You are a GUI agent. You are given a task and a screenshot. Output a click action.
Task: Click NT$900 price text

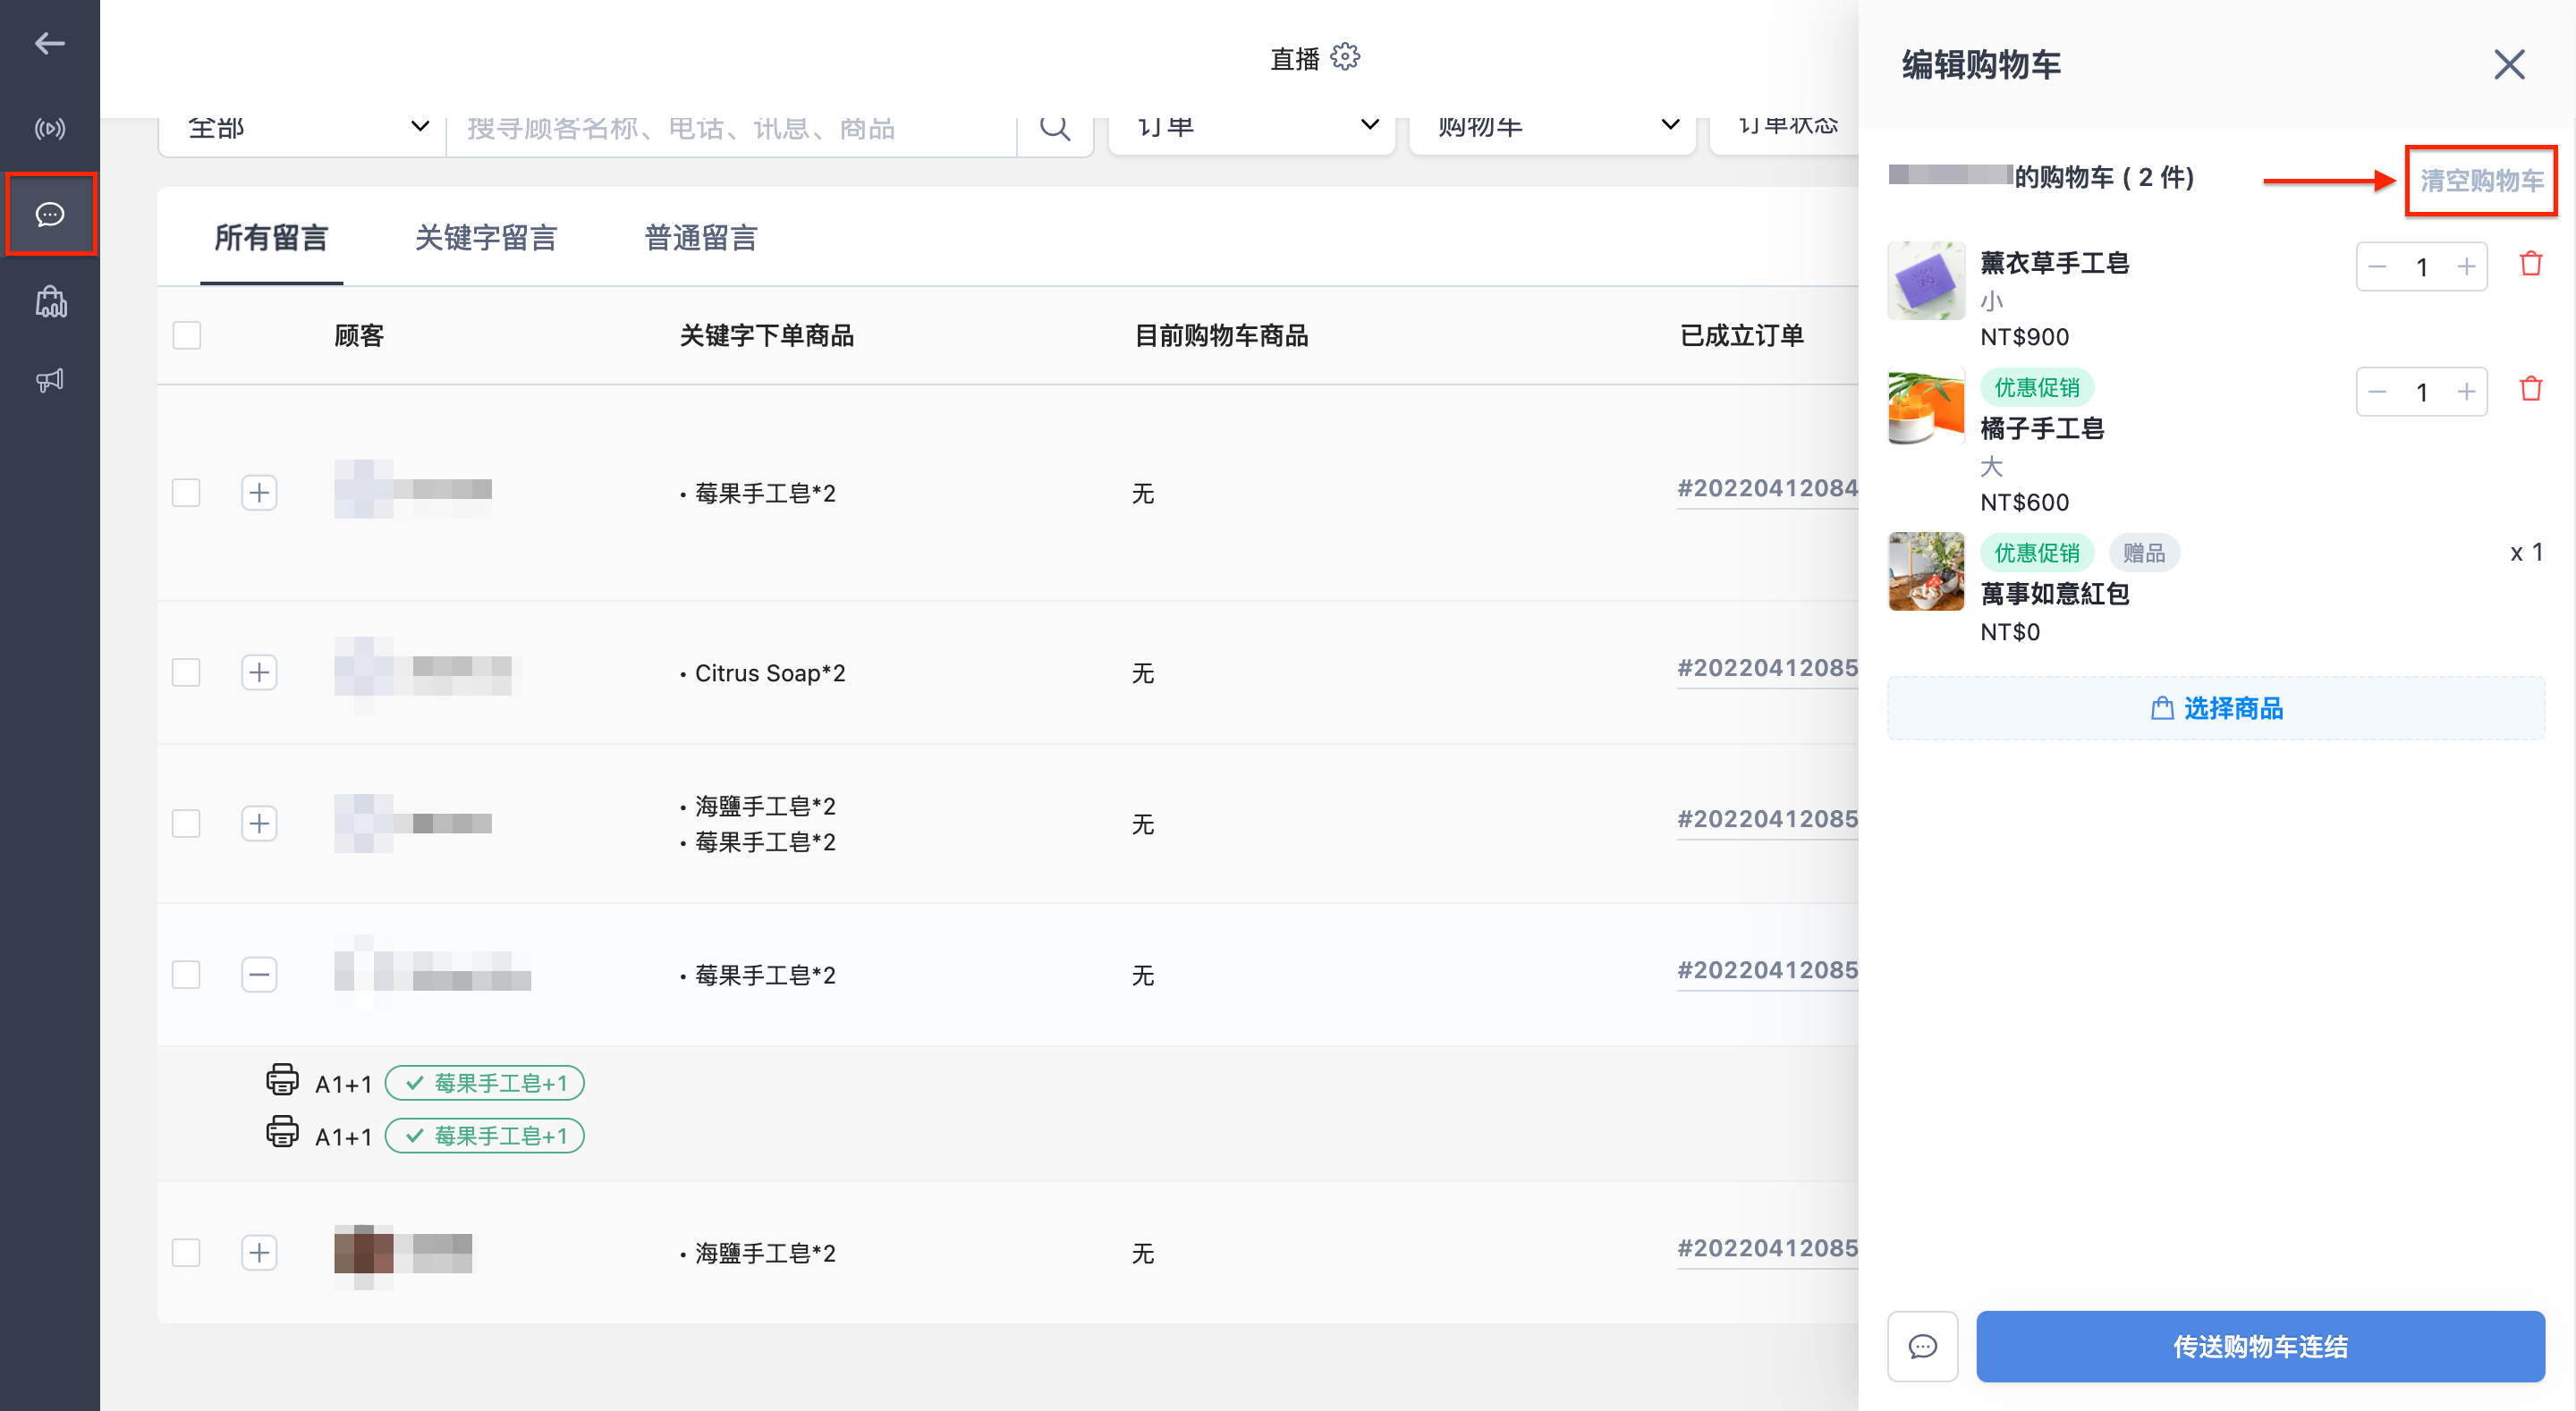pyautogui.click(x=2025, y=337)
